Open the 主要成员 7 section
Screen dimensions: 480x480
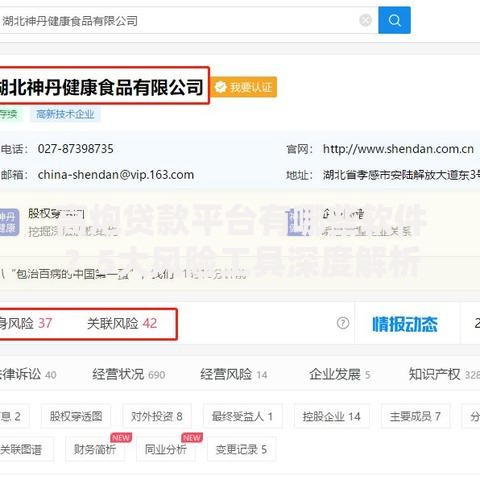415,416
